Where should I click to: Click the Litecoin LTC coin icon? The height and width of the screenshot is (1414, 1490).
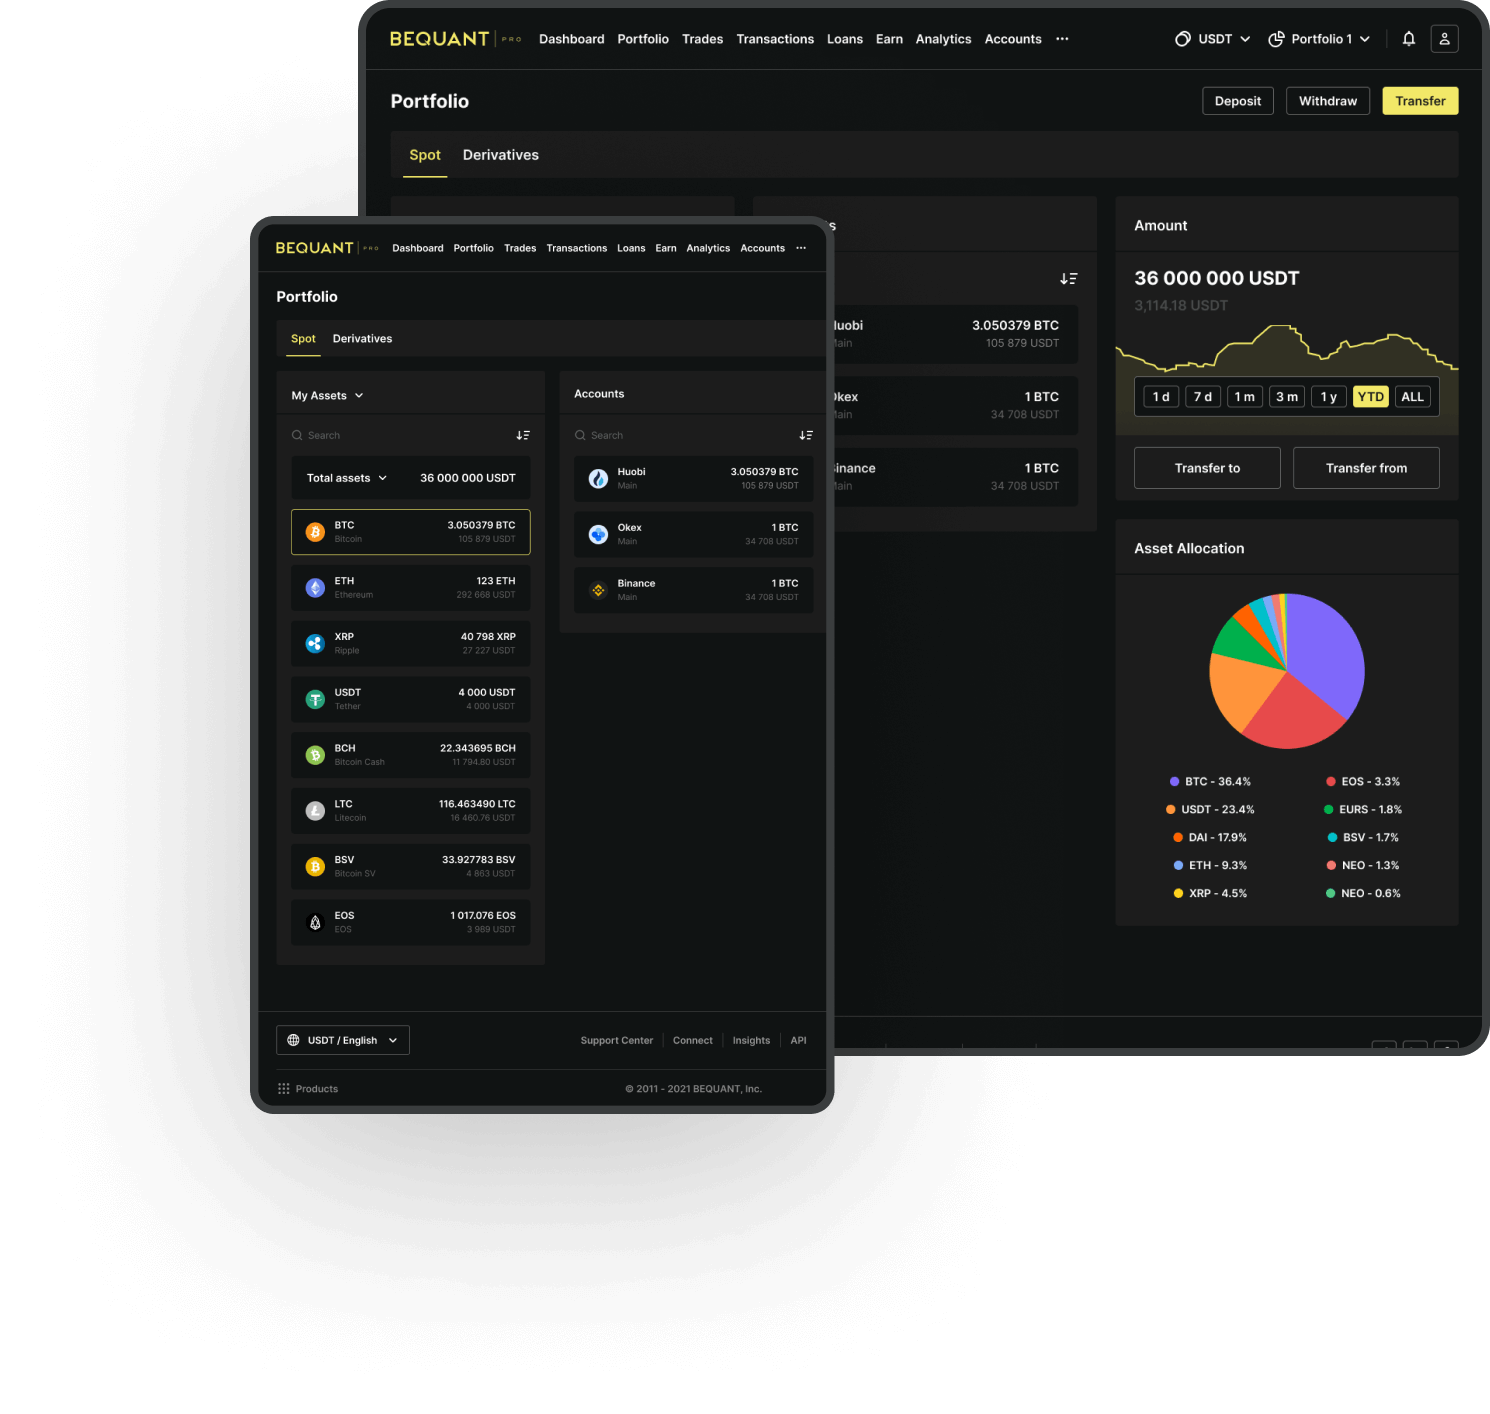click(x=315, y=811)
